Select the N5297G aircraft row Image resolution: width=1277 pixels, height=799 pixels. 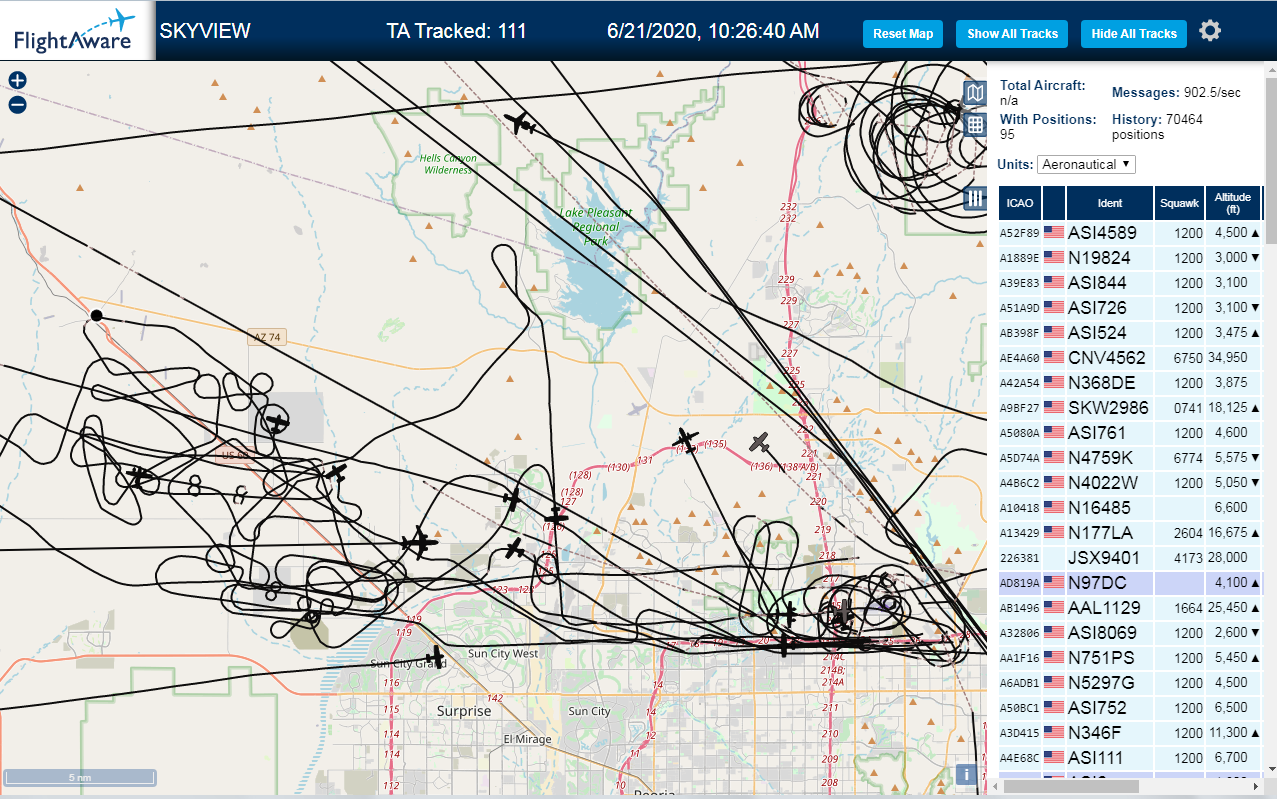[1131, 683]
